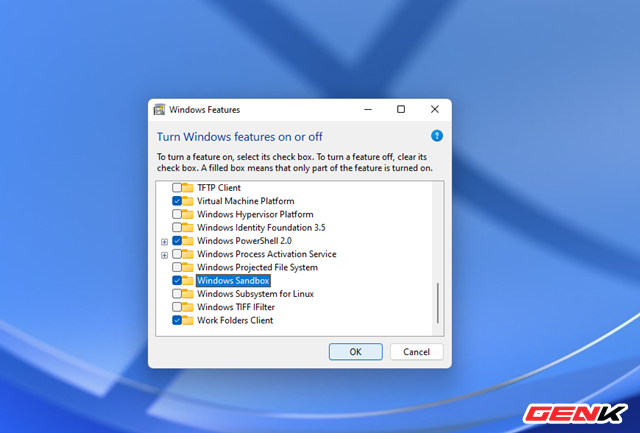Expand the Windows PowerShell 2.0 node

(164, 242)
